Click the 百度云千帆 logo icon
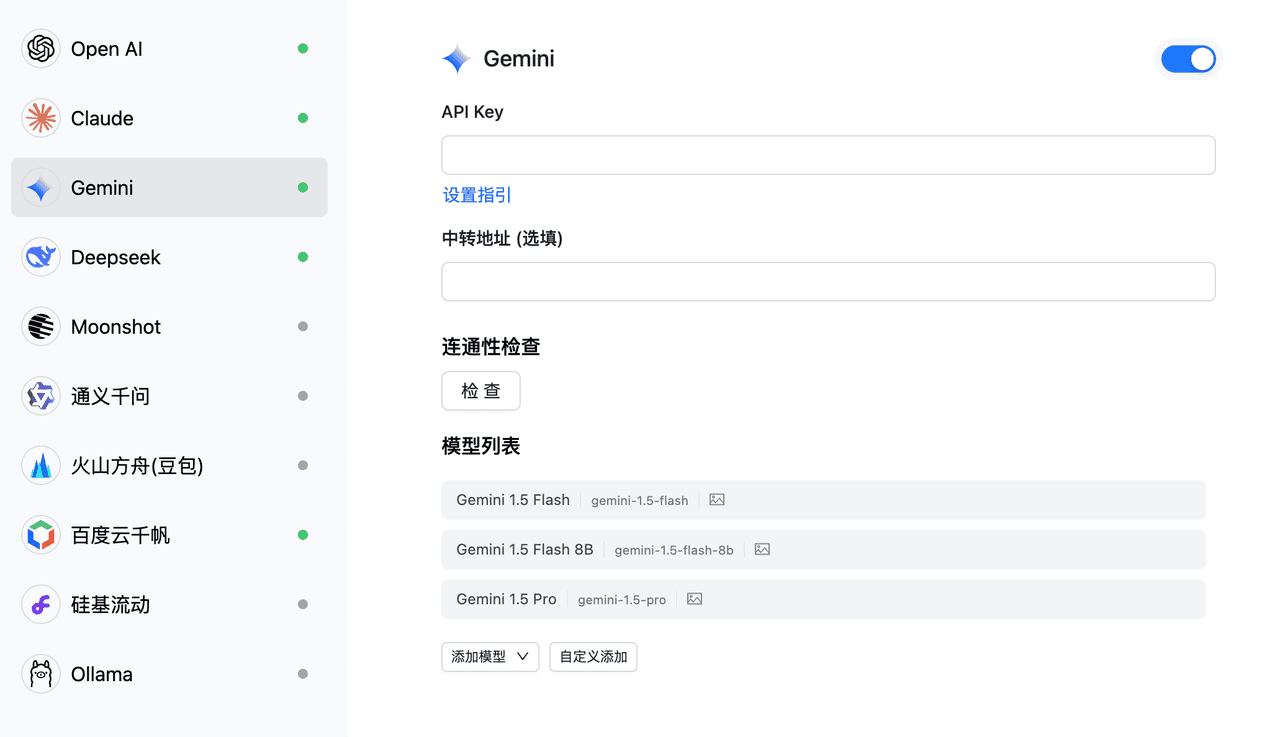 [x=41, y=535]
